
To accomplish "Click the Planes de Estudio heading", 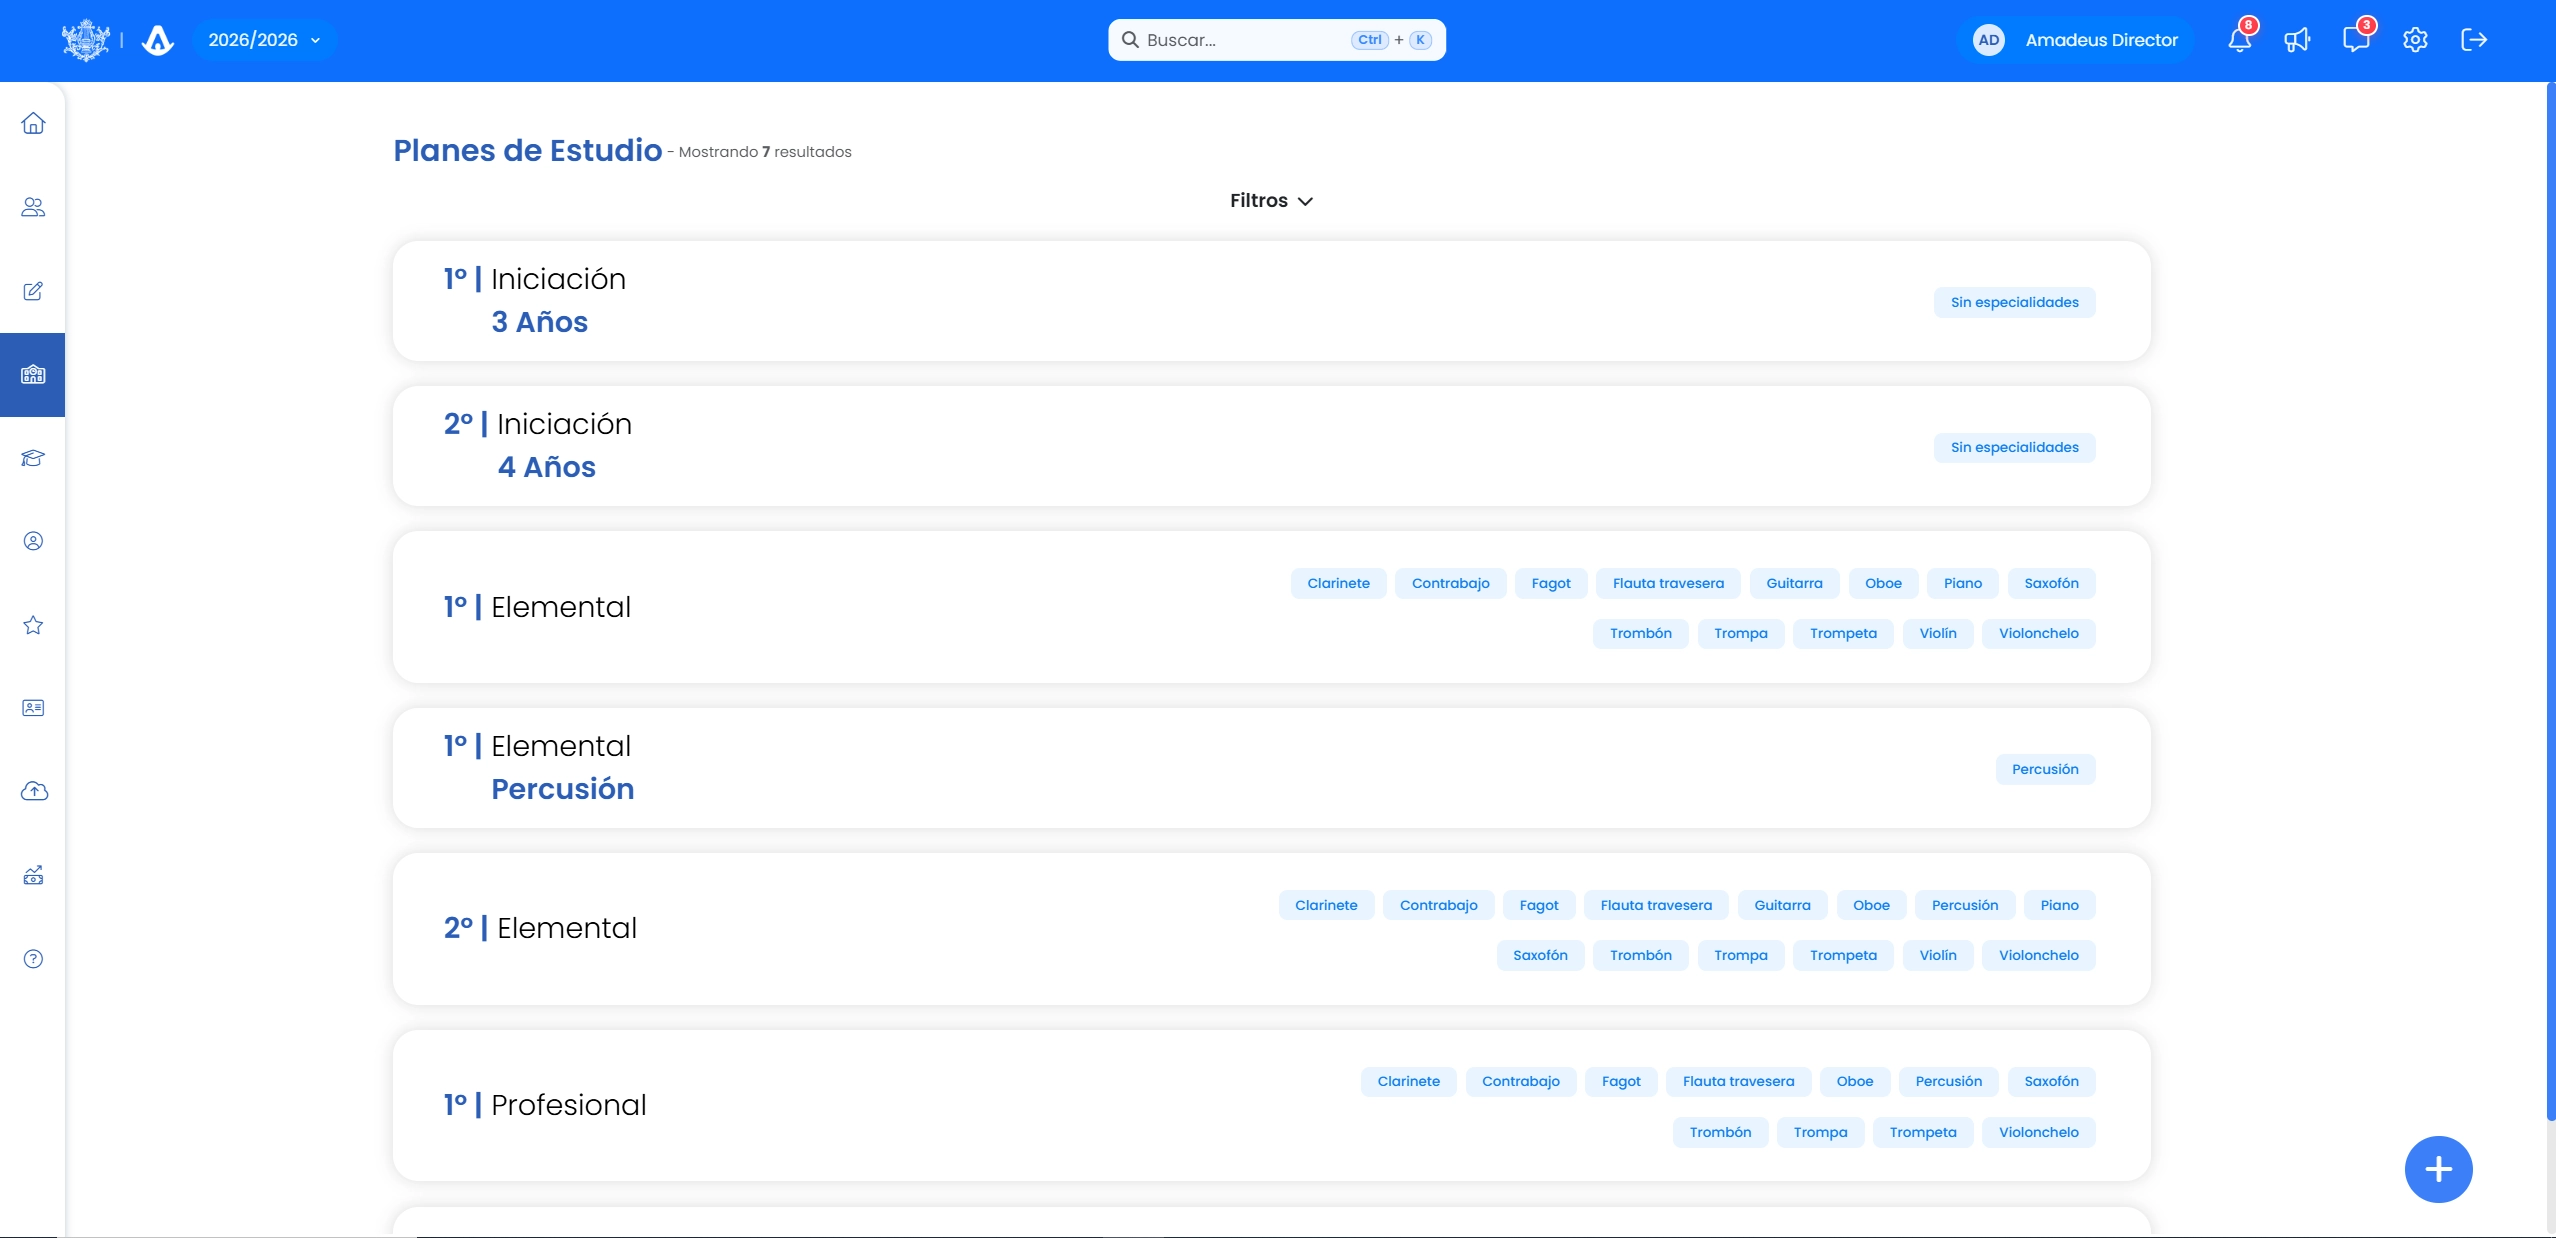I will click(527, 150).
